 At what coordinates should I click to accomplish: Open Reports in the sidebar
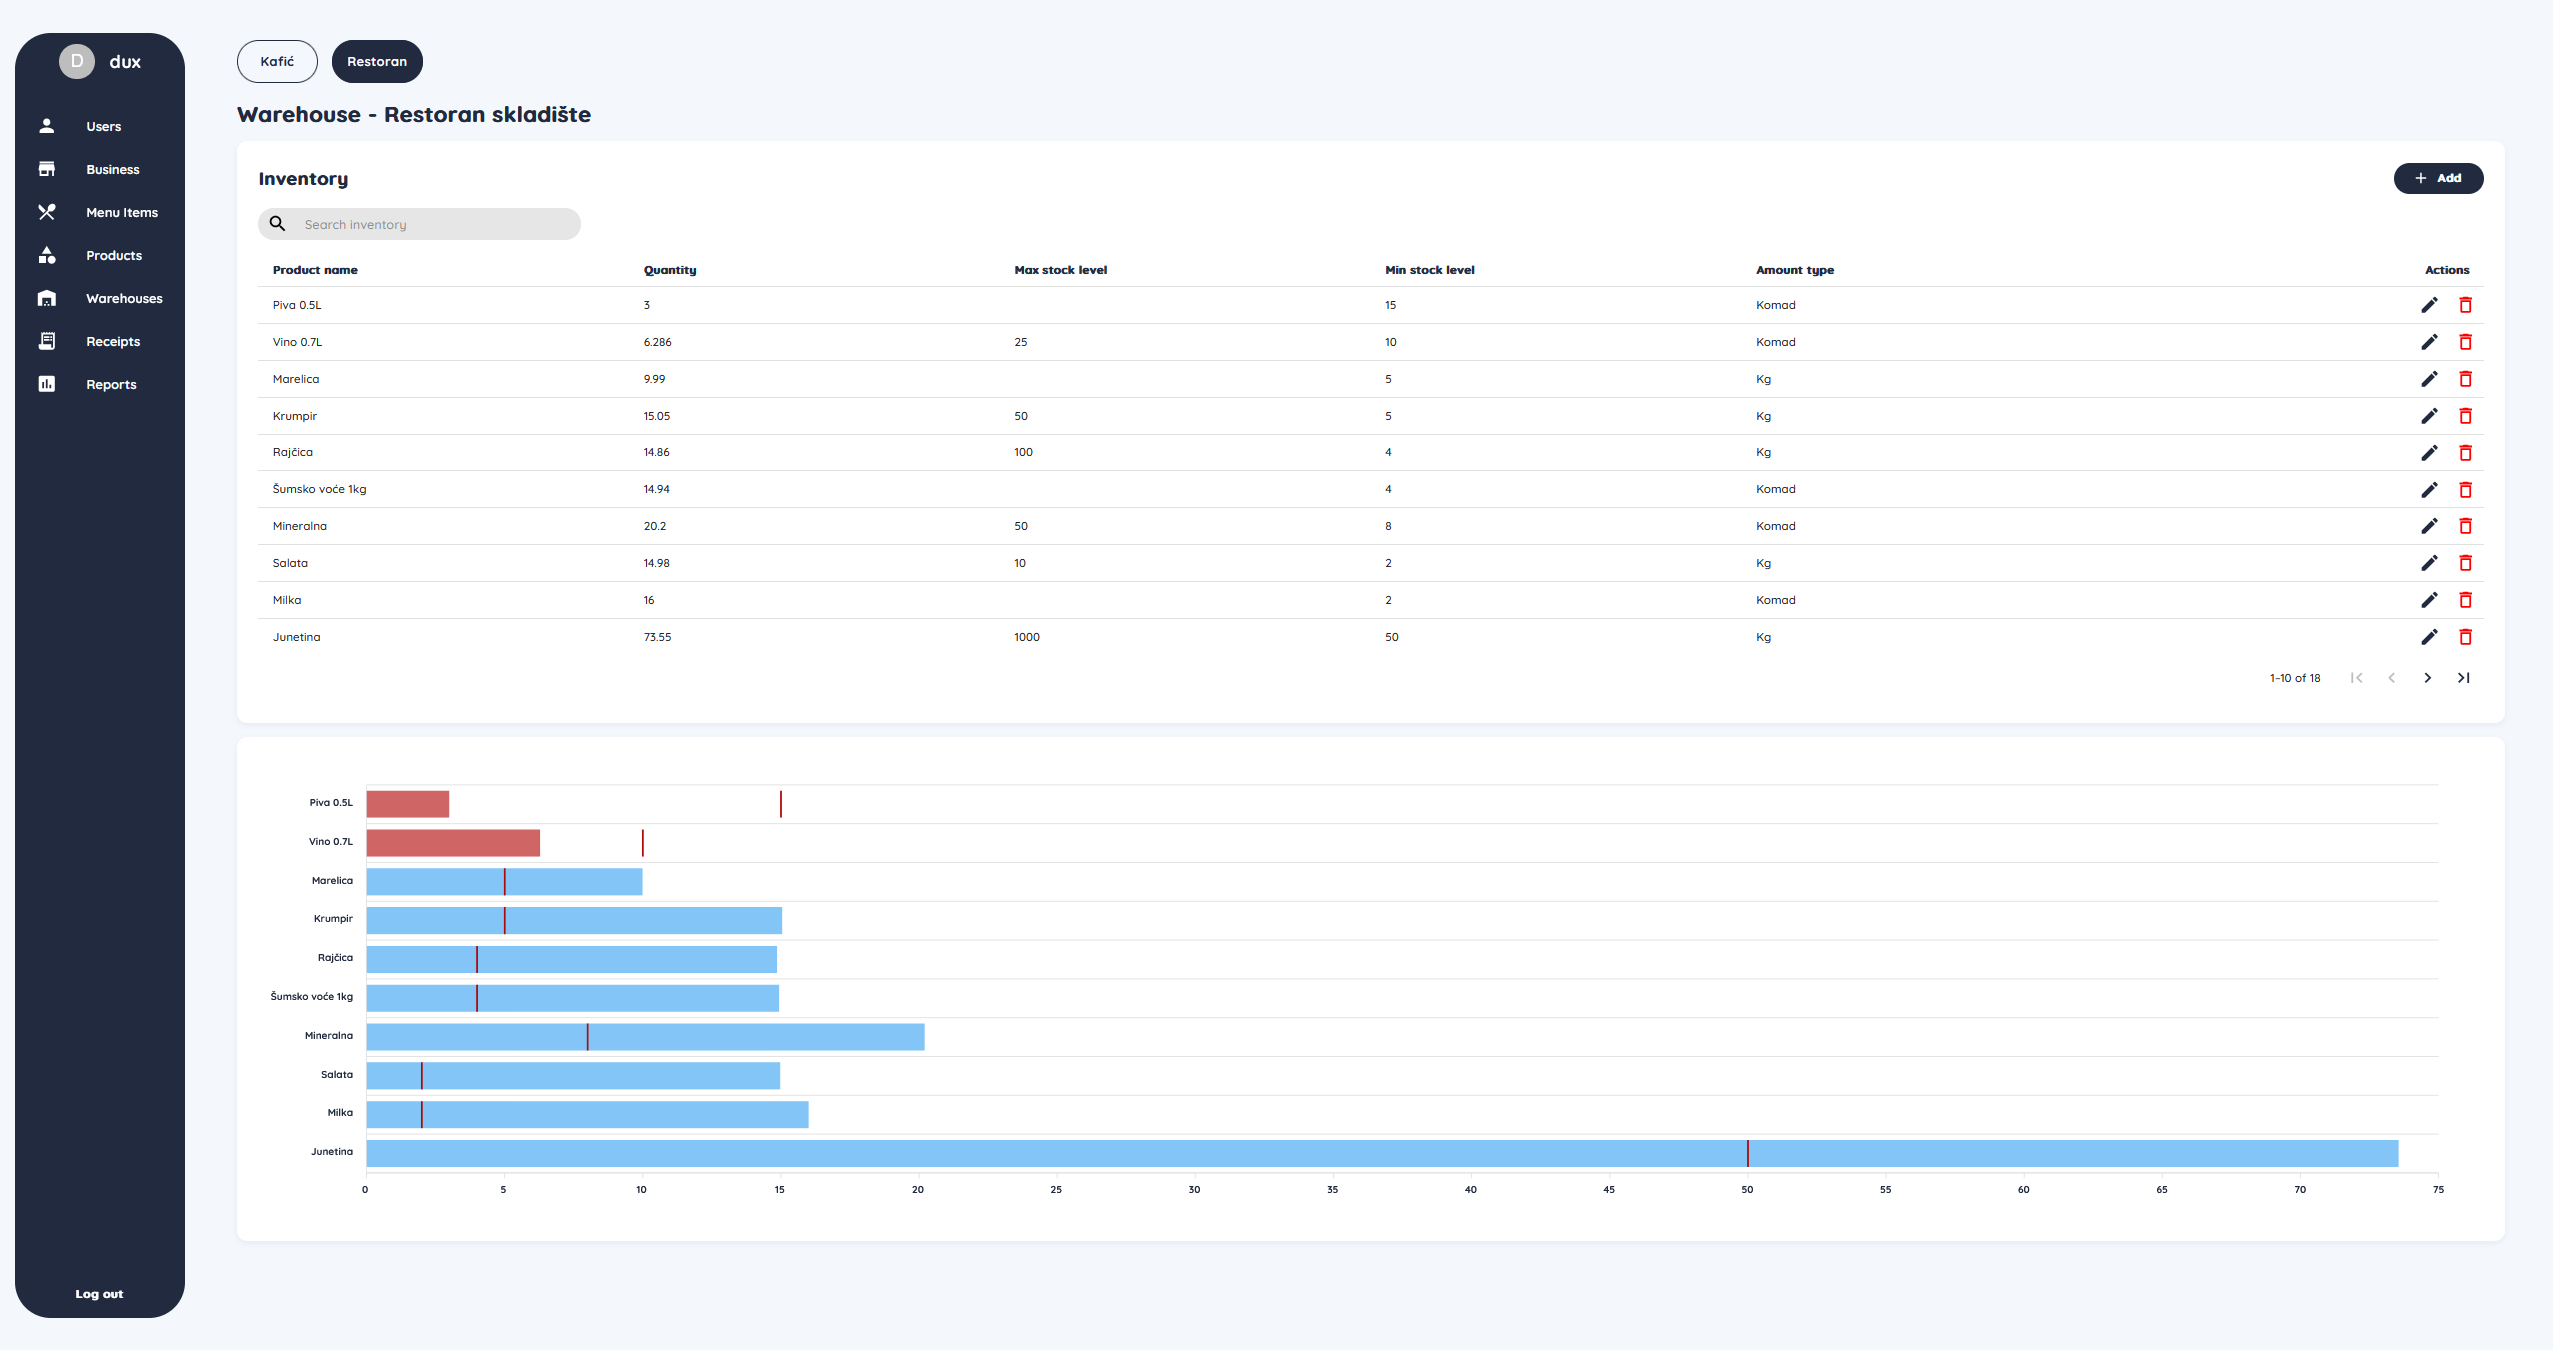[x=110, y=384]
